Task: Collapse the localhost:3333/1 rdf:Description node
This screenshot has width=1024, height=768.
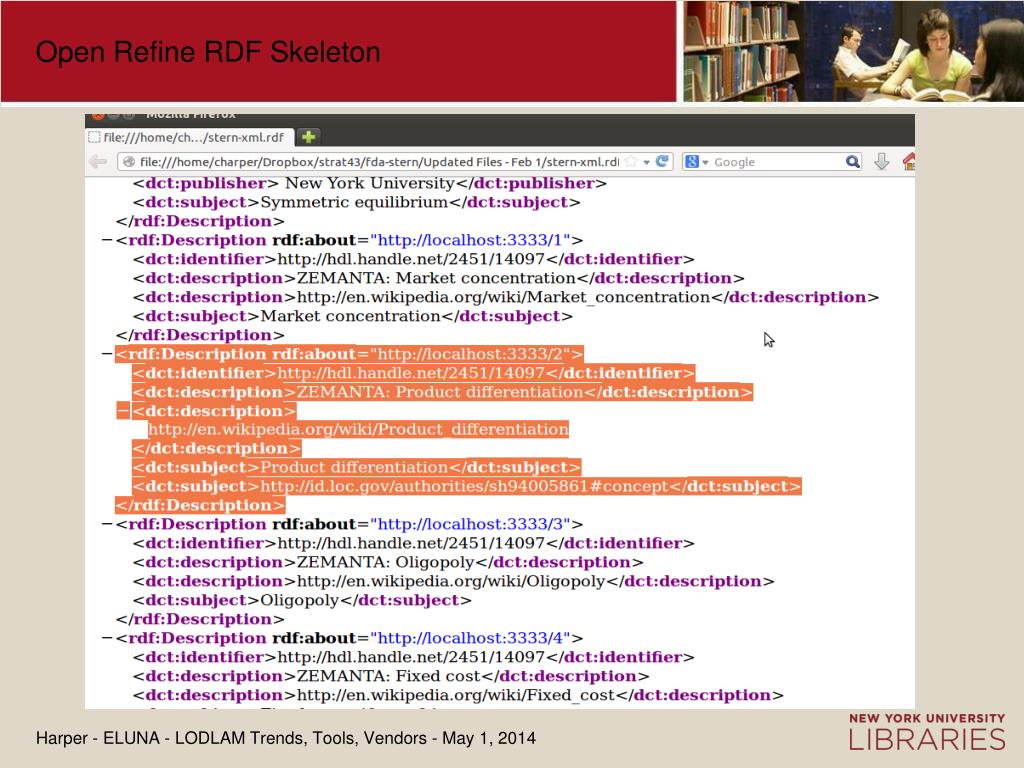Action: (107, 240)
